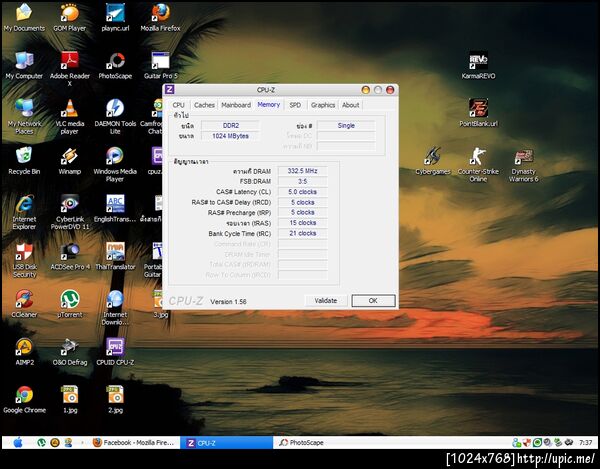Launch Adobe Reader X shortcut
The image size is (600, 469).
coord(70,68)
